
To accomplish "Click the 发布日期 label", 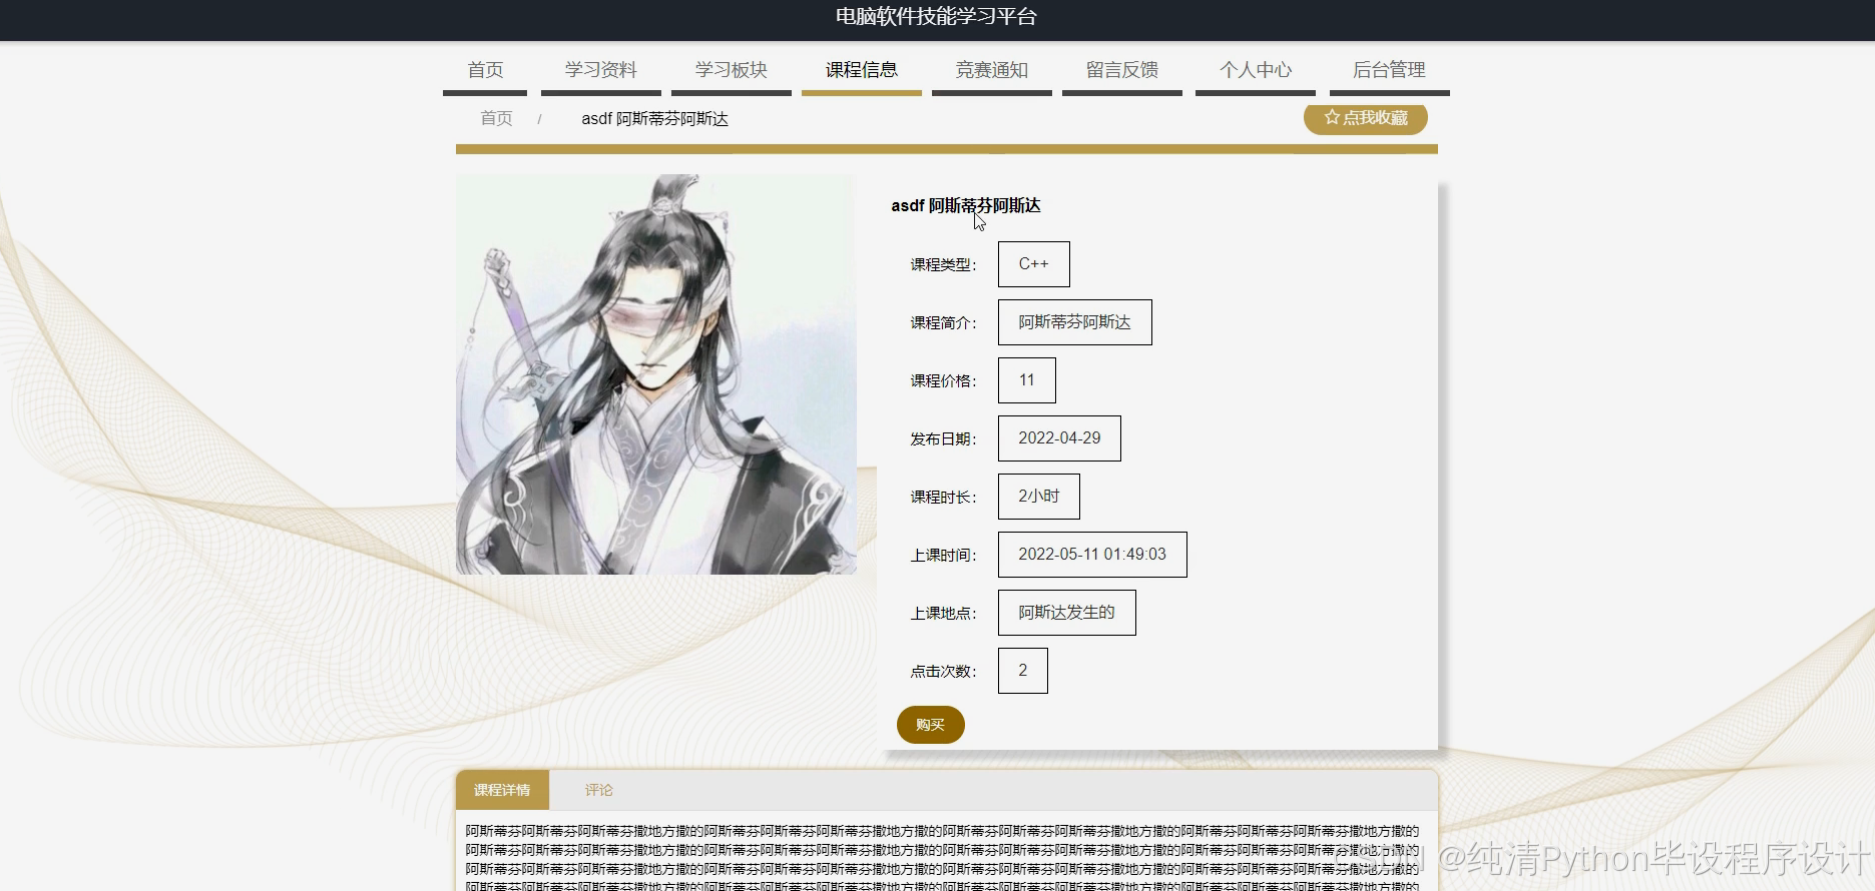I will coord(943,439).
